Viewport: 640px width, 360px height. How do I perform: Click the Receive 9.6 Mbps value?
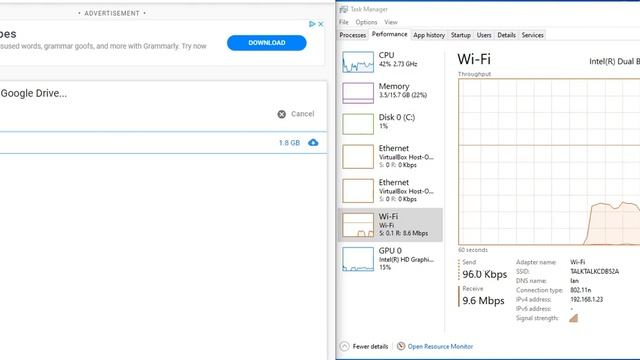pyautogui.click(x=483, y=301)
